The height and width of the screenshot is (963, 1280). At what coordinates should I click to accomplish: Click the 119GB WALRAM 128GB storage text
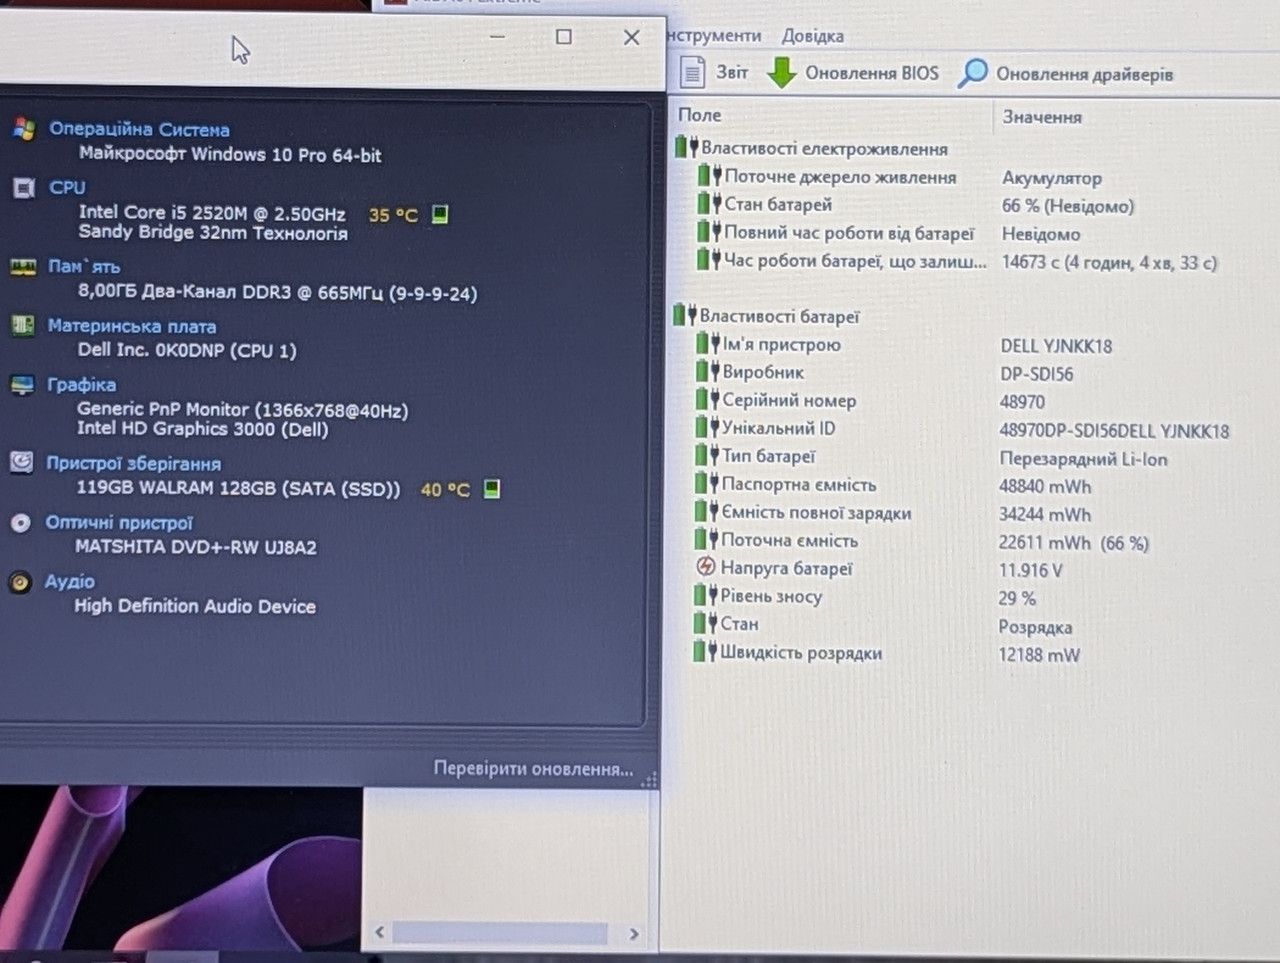point(238,488)
